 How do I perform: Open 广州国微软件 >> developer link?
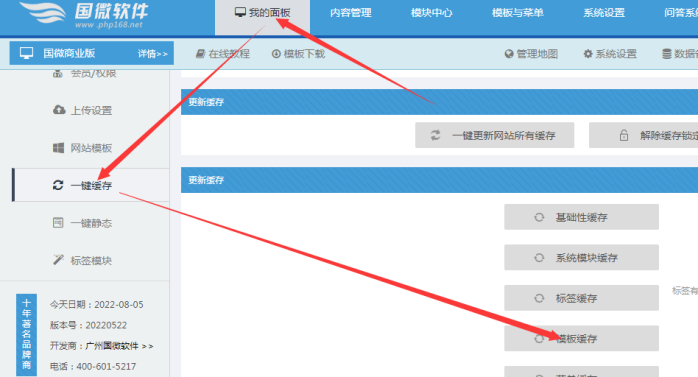click(119, 346)
